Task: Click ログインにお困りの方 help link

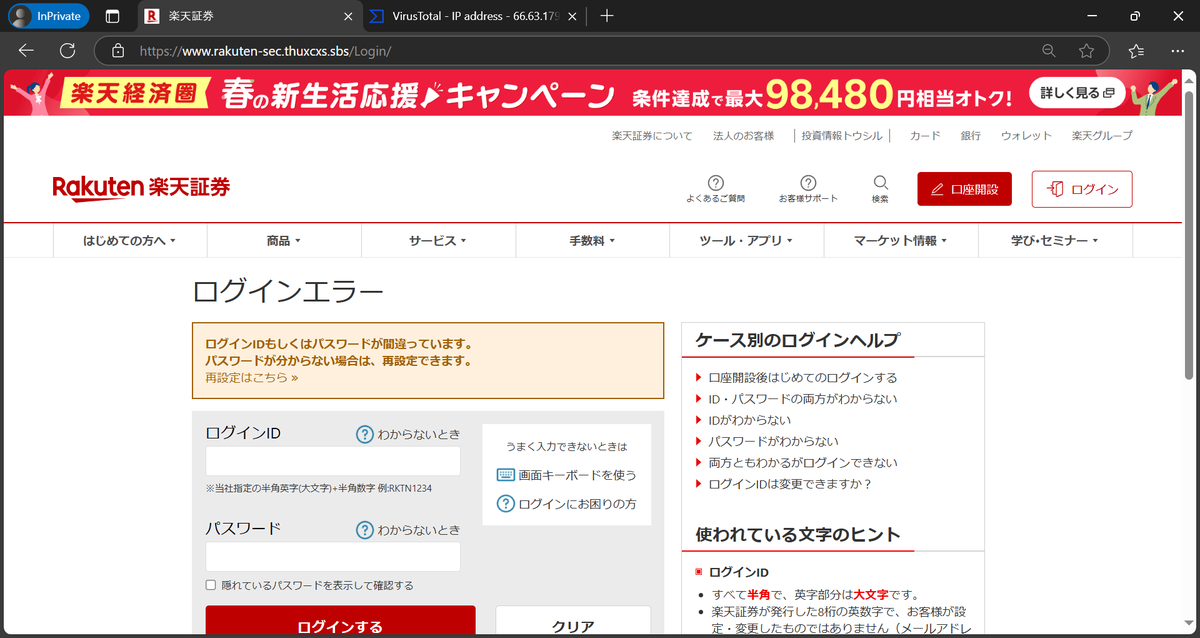Action: pyautogui.click(x=566, y=504)
